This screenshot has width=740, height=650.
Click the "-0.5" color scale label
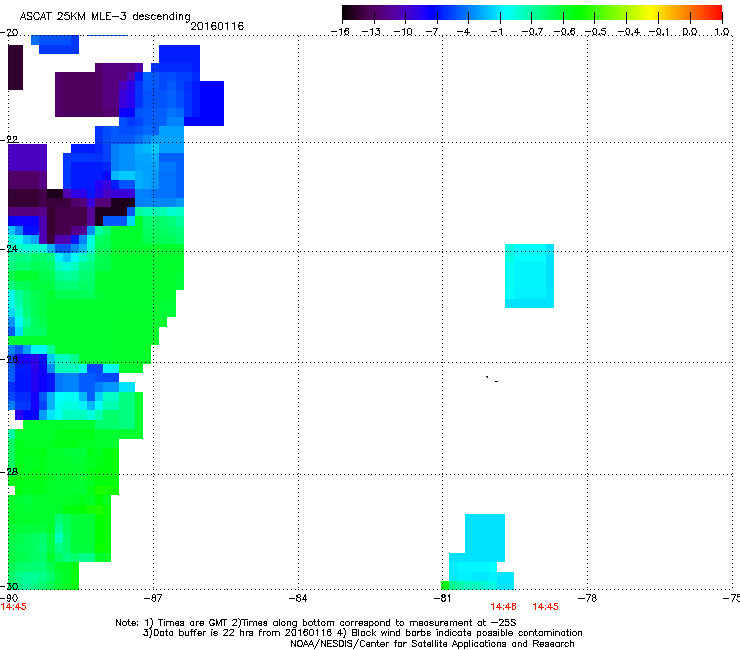coord(595,32)
